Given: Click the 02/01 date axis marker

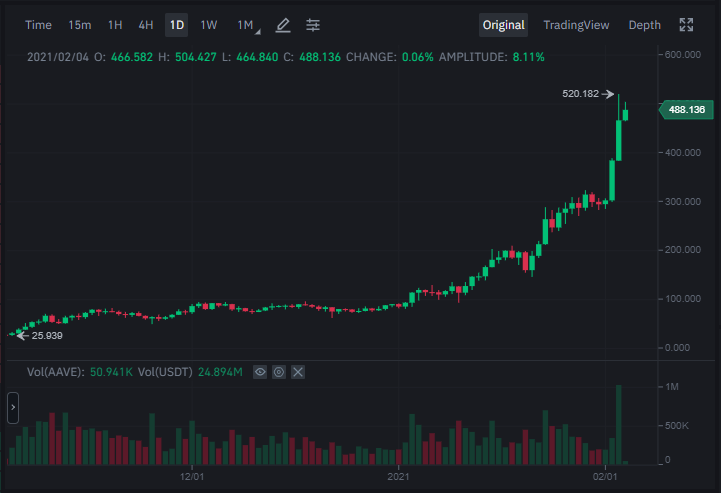Looking at the screenshot, I should [x=605, y=476].
